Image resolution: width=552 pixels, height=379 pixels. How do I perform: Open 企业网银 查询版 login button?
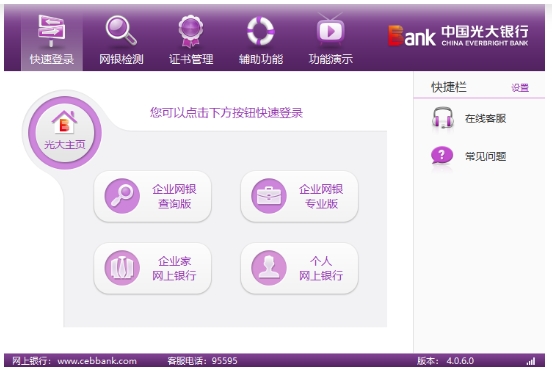coord(152,196)
